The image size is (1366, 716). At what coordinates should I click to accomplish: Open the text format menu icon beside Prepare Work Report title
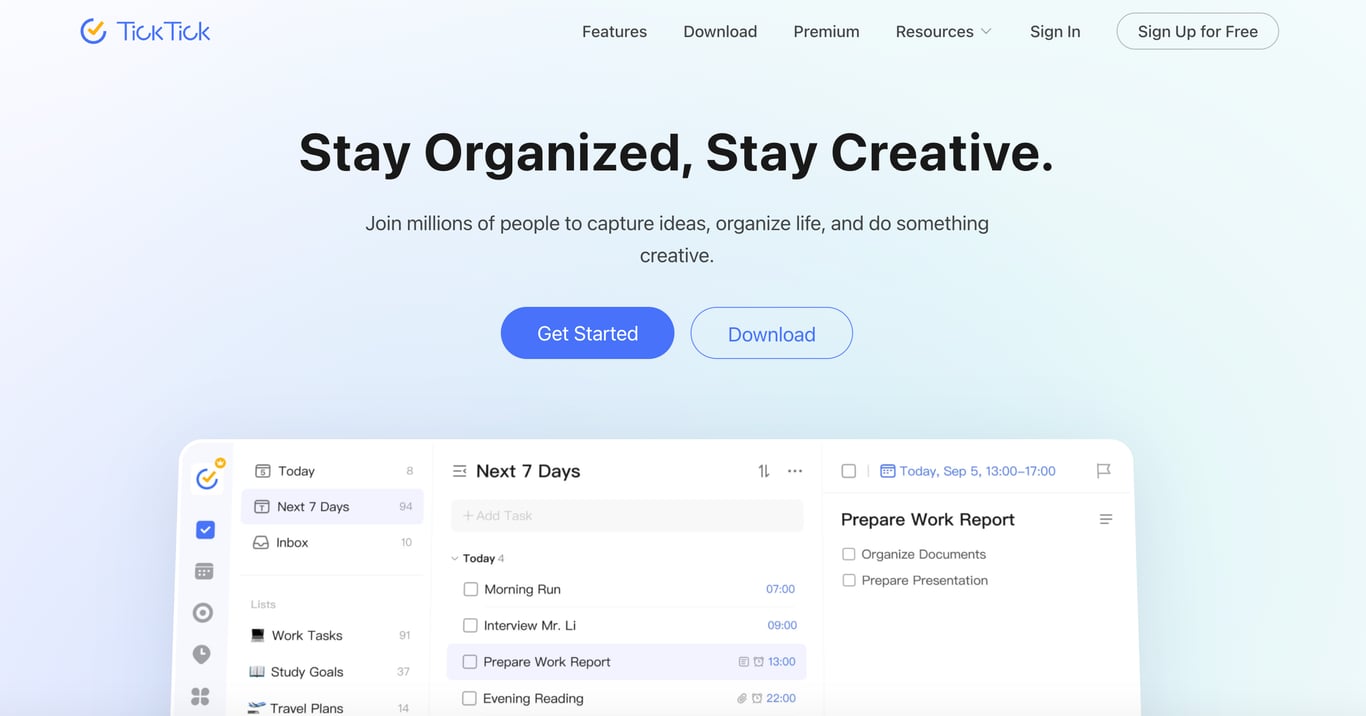(1106, 519)
